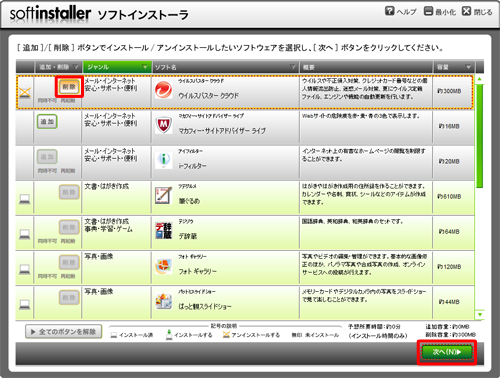The width and height of the screenshot is (500, 378).
Task: Click the 概要 column header
Action: [x=366, y=67]
